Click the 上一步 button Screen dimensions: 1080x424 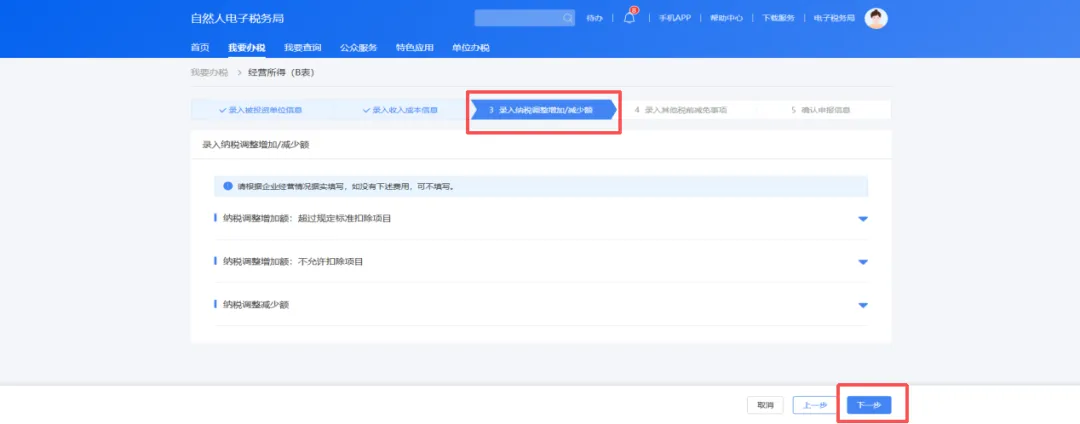coord(815,405)
